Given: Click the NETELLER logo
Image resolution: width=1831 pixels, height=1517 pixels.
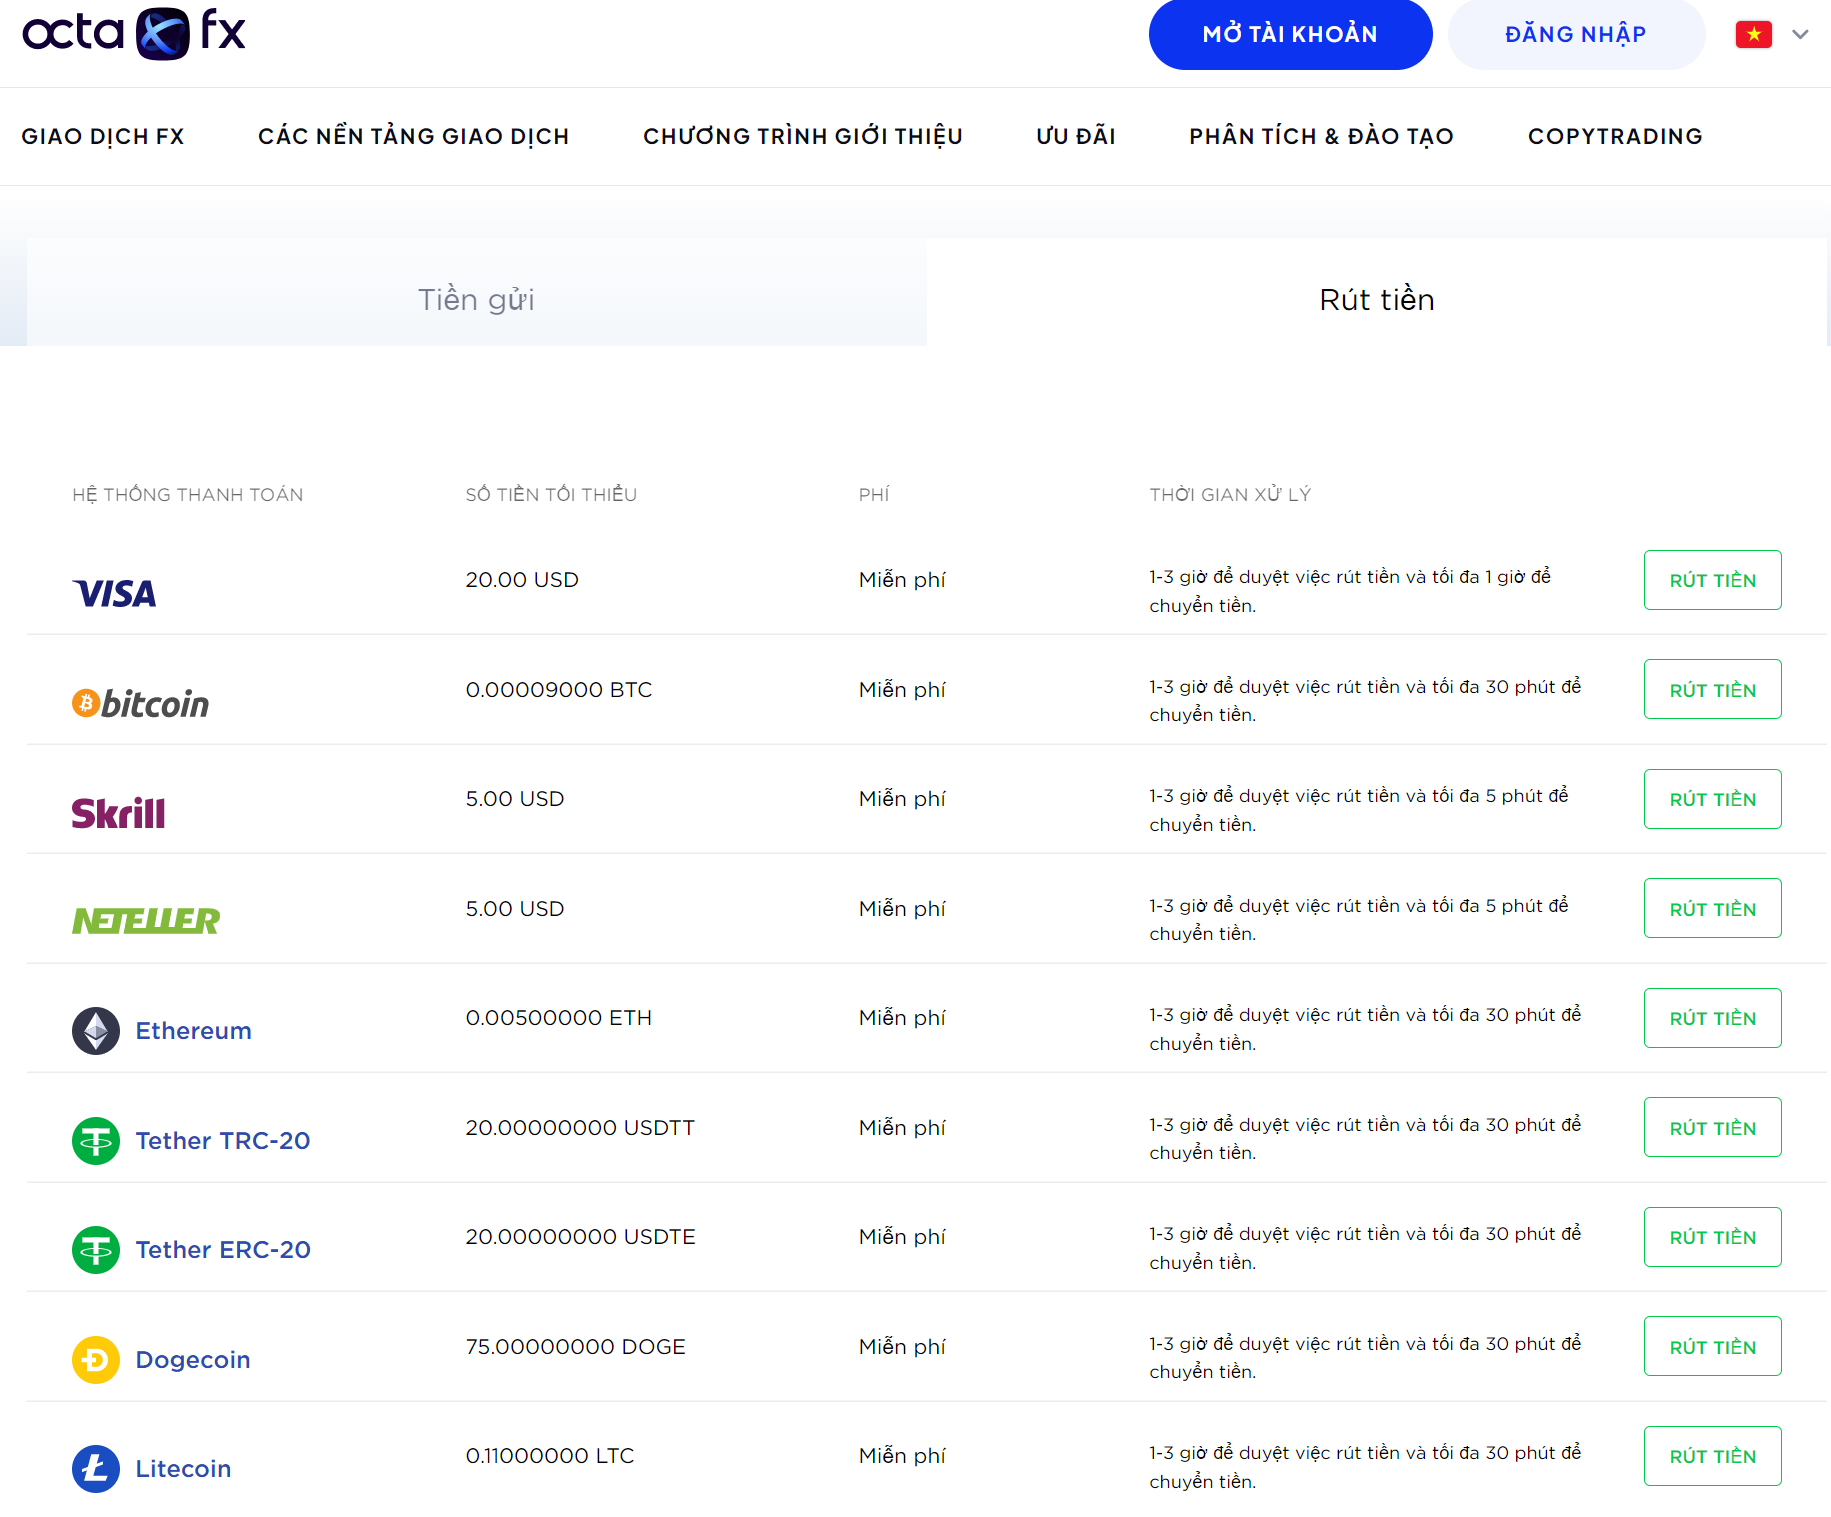Looking at the screenshot, I should 146,921.
